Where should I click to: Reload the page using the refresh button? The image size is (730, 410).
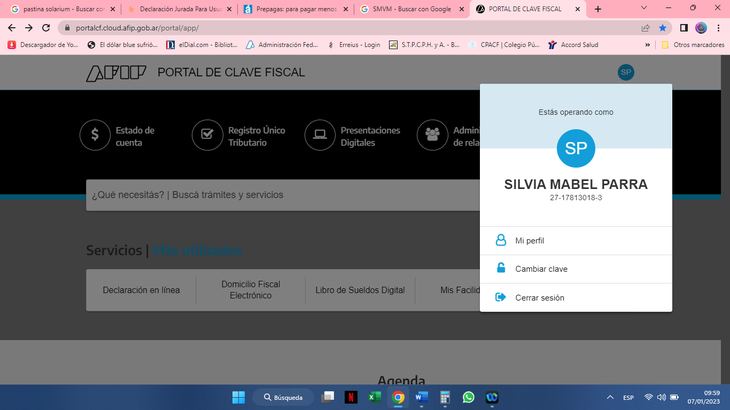[x=46, y=28]
